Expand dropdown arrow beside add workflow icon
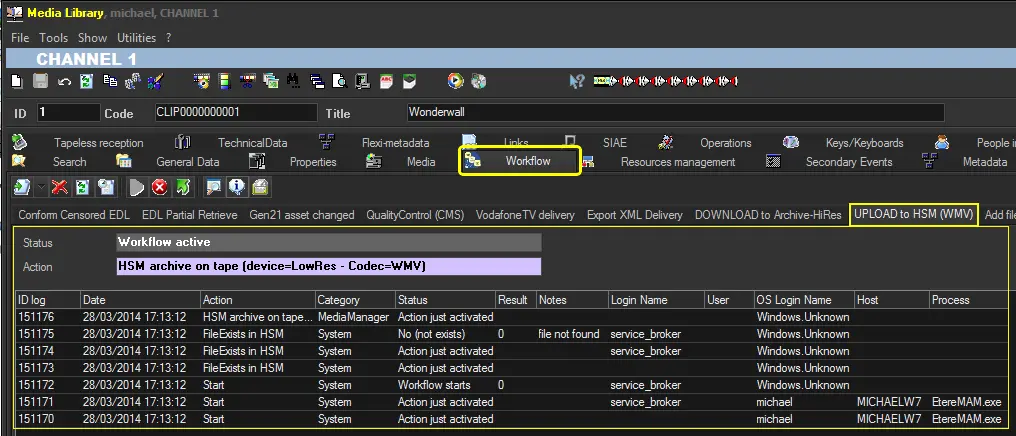This screenshot has width=1016, height=436. coord(39,187)
